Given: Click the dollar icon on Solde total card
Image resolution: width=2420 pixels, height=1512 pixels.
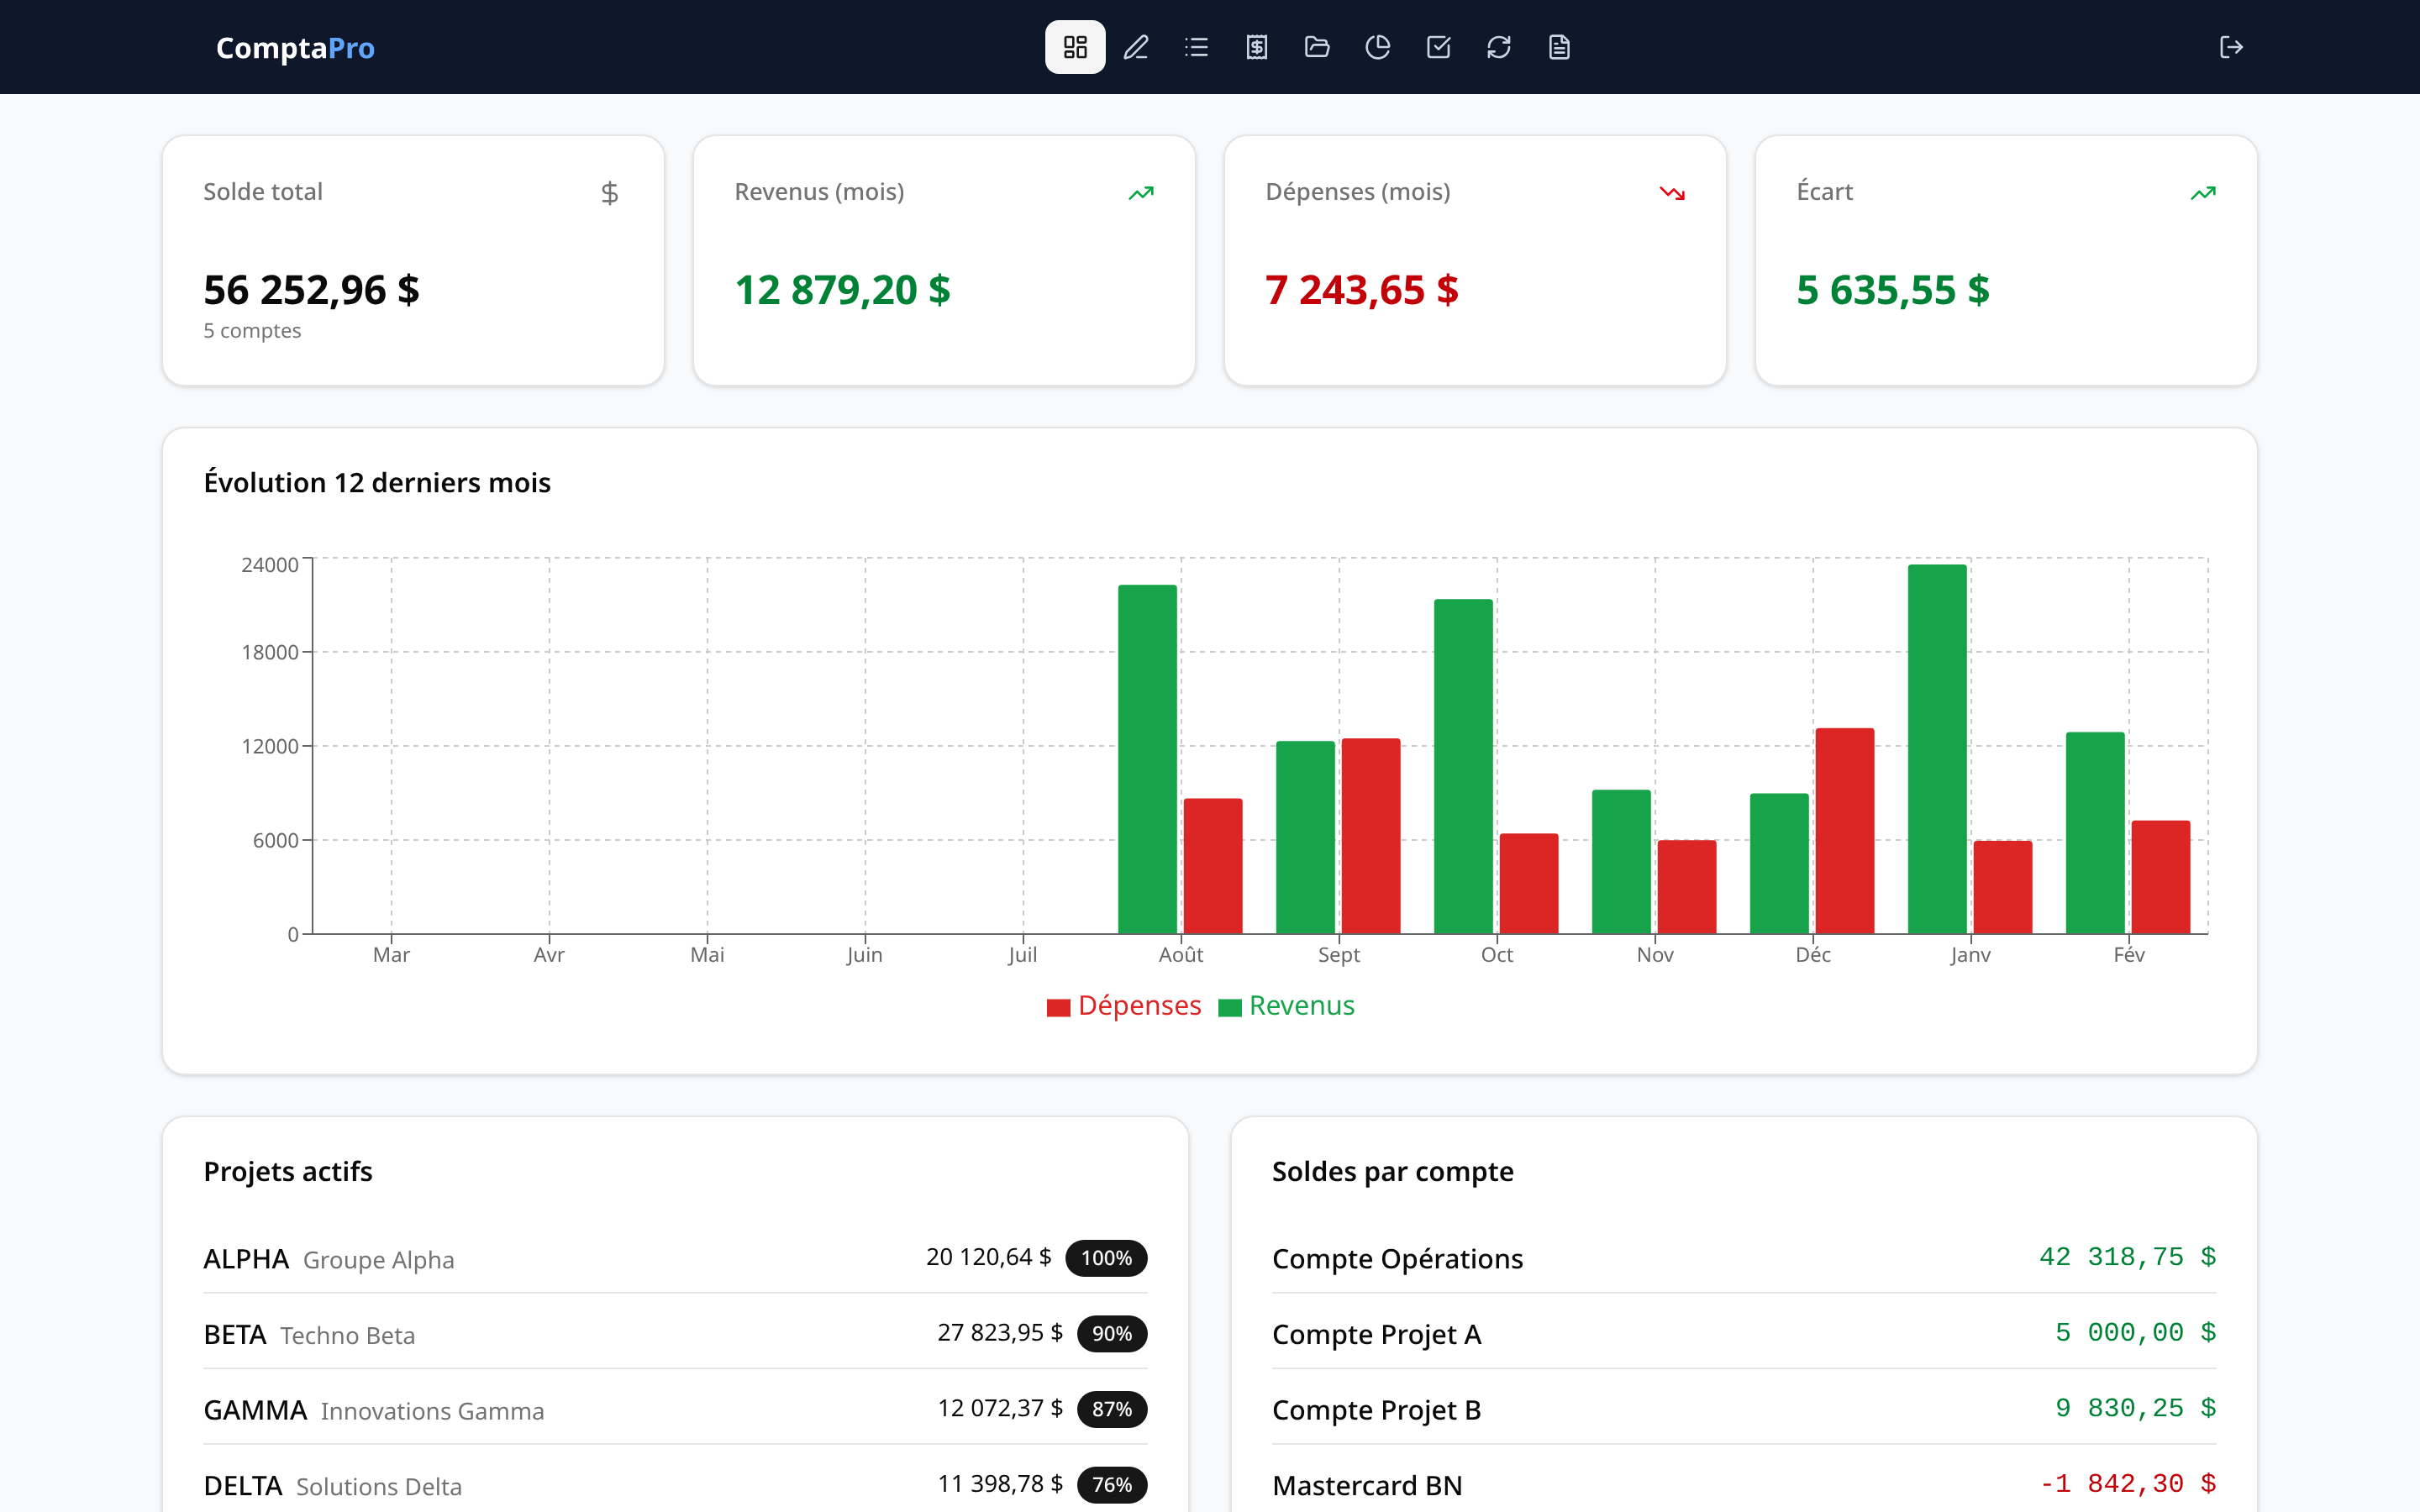Looking at the screenshot, I should [x=610, y=192].
